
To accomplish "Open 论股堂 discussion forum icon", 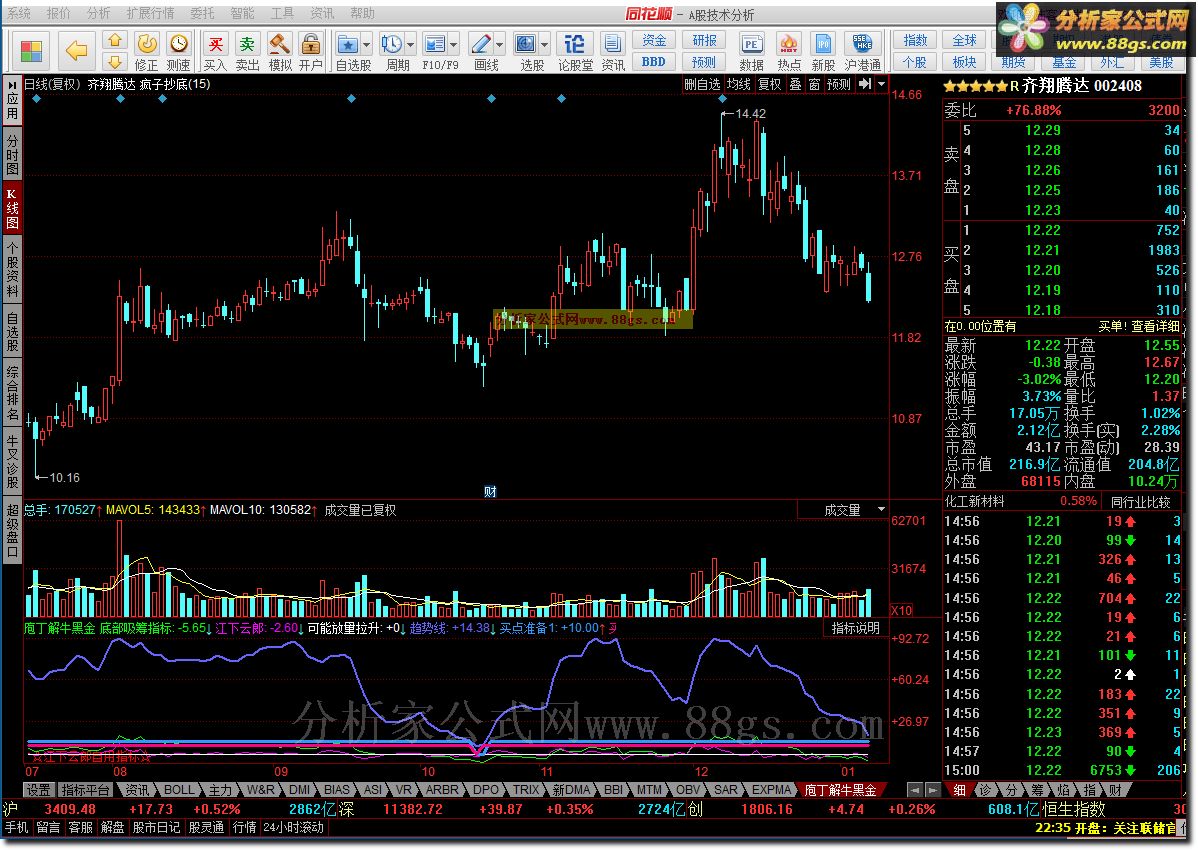I will [575, 52].
